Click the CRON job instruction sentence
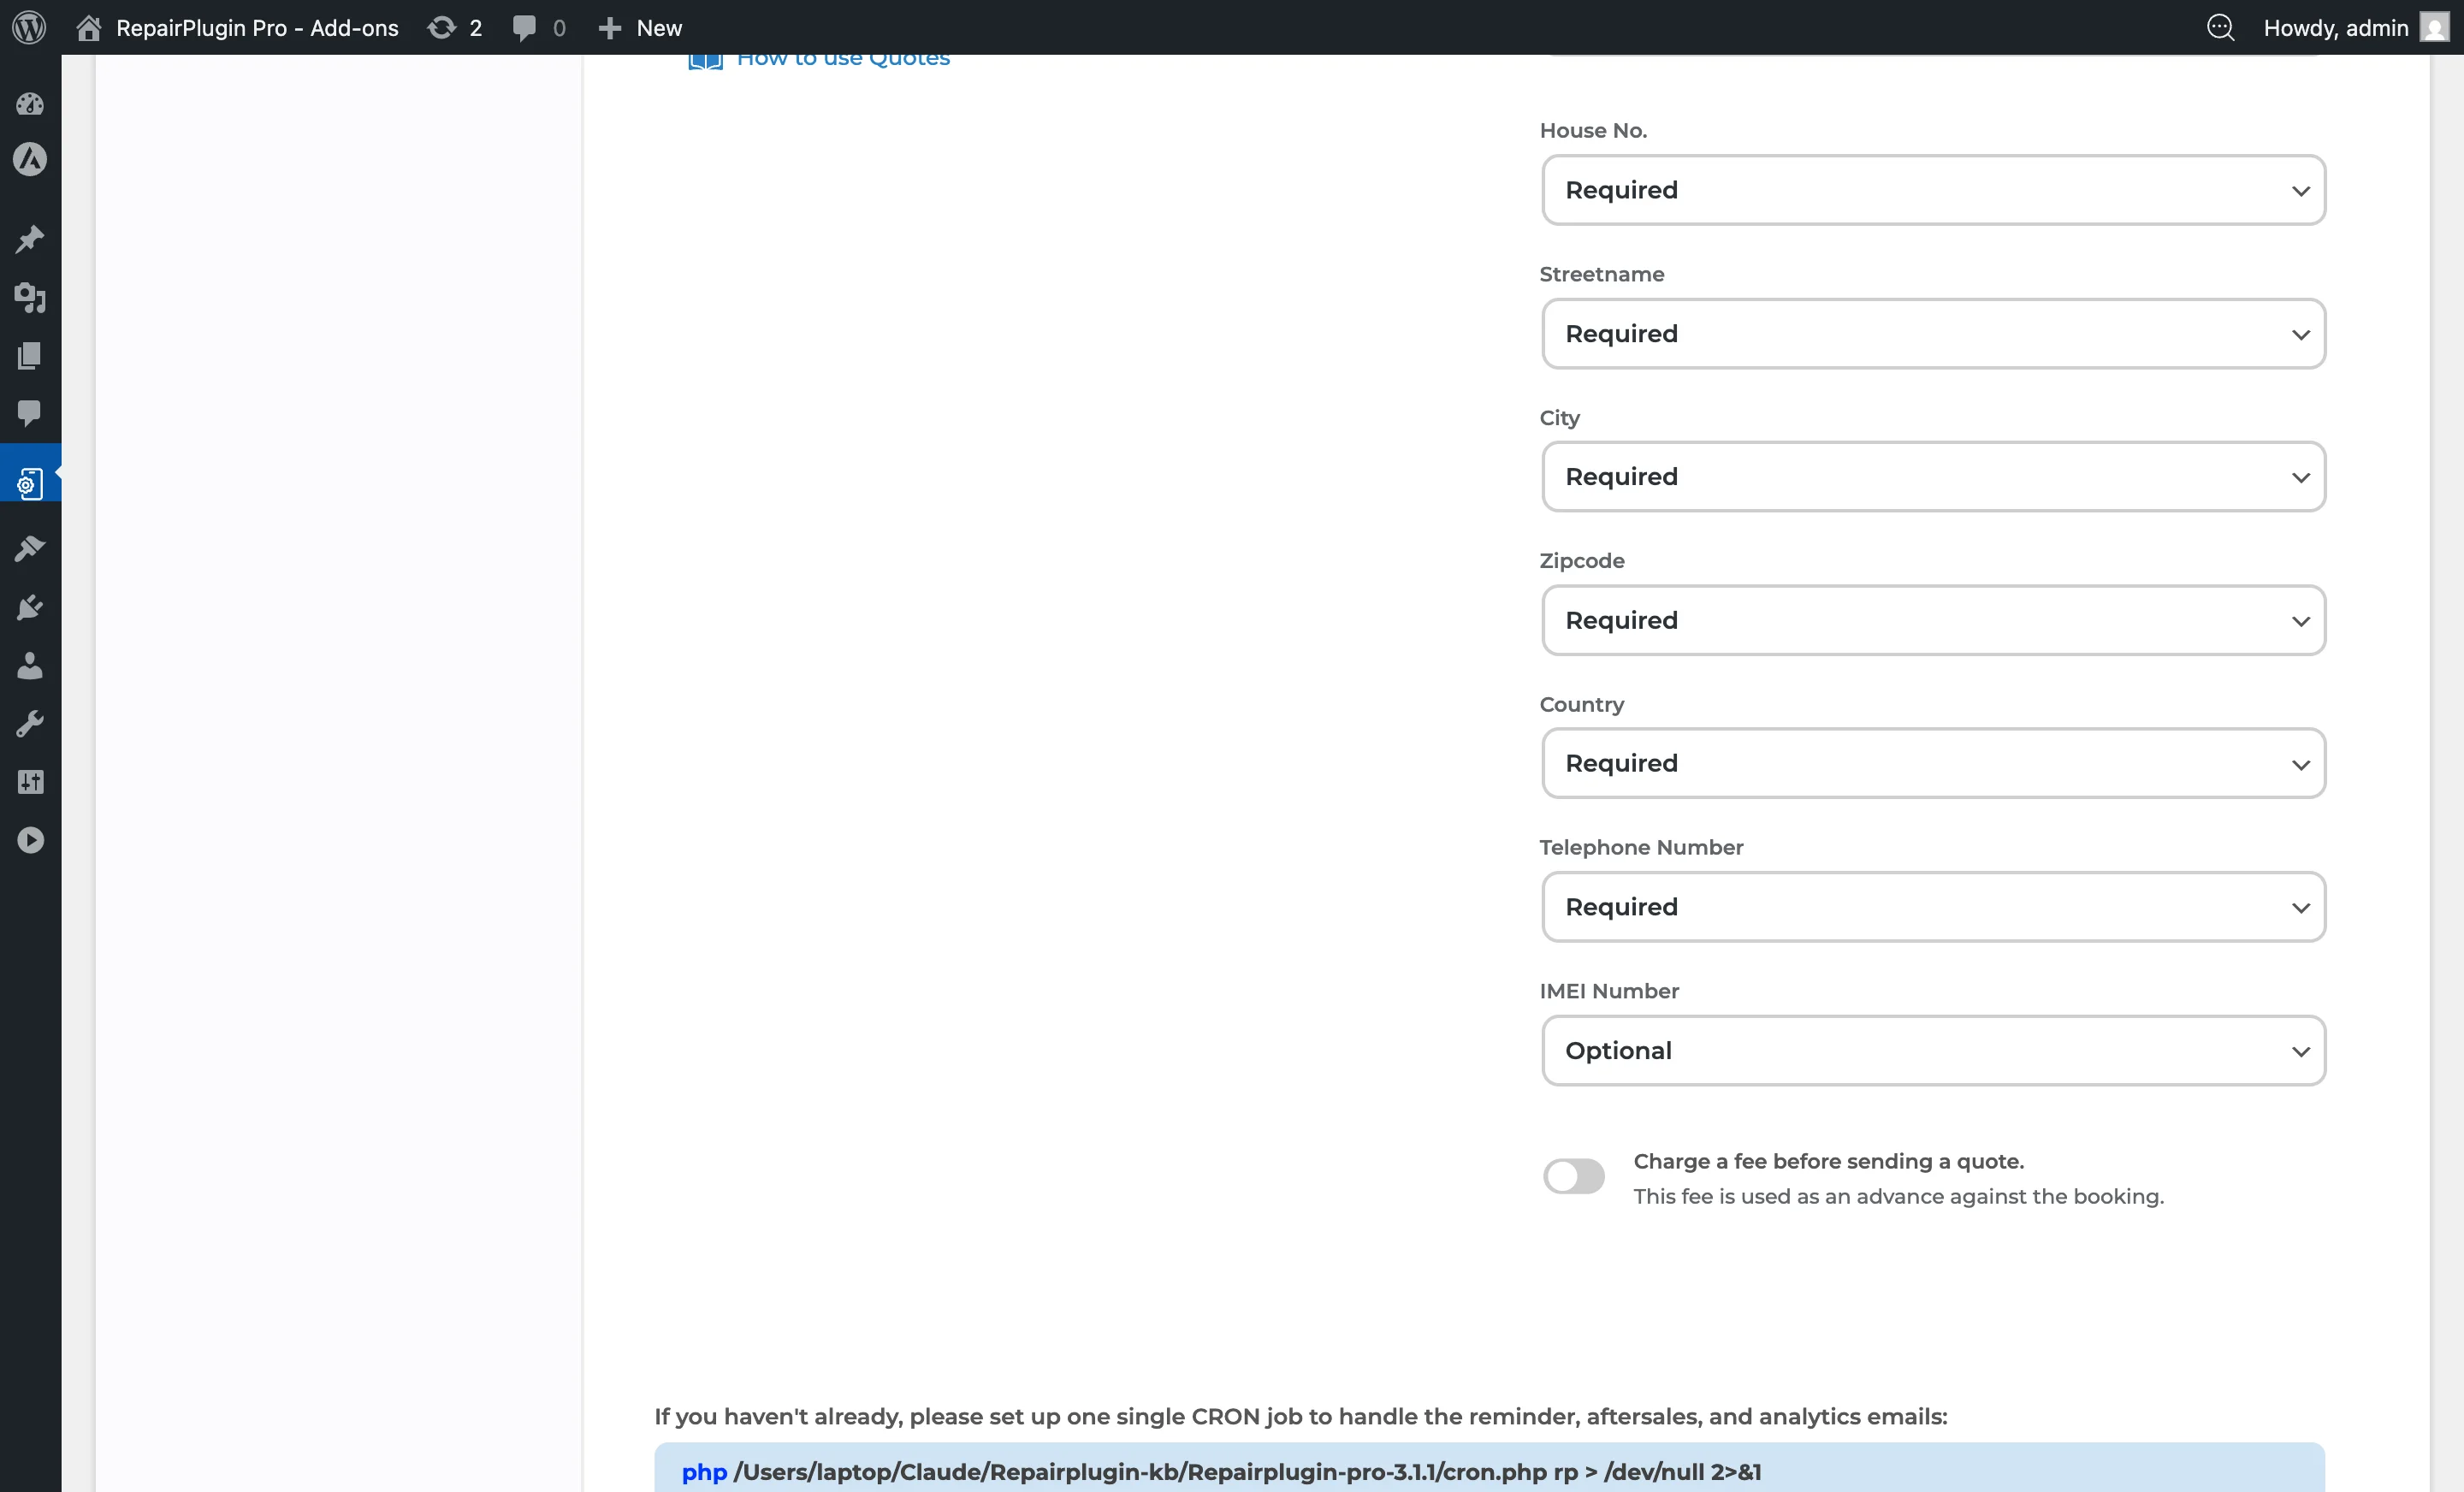 pyautogui.click(x=1300, y=1416)
